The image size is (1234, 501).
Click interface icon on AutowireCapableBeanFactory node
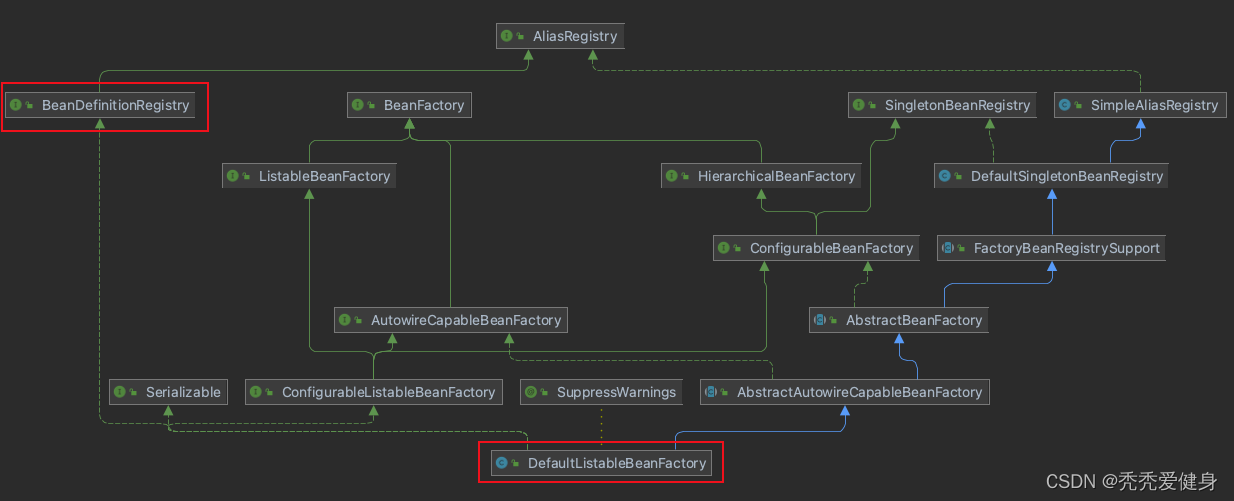tap(345, 320)
